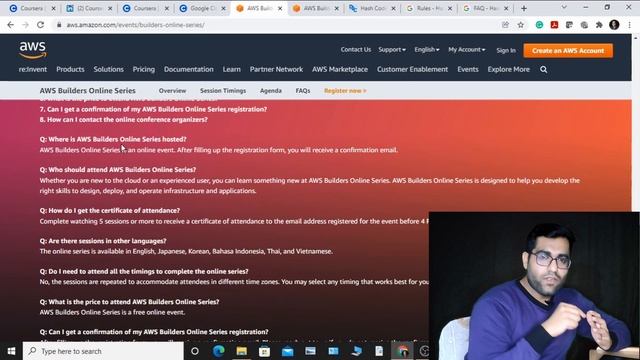This screenshot has height=360, width=640.
Task: Open the Mail app from the taskbar
Action: [287, 351]
